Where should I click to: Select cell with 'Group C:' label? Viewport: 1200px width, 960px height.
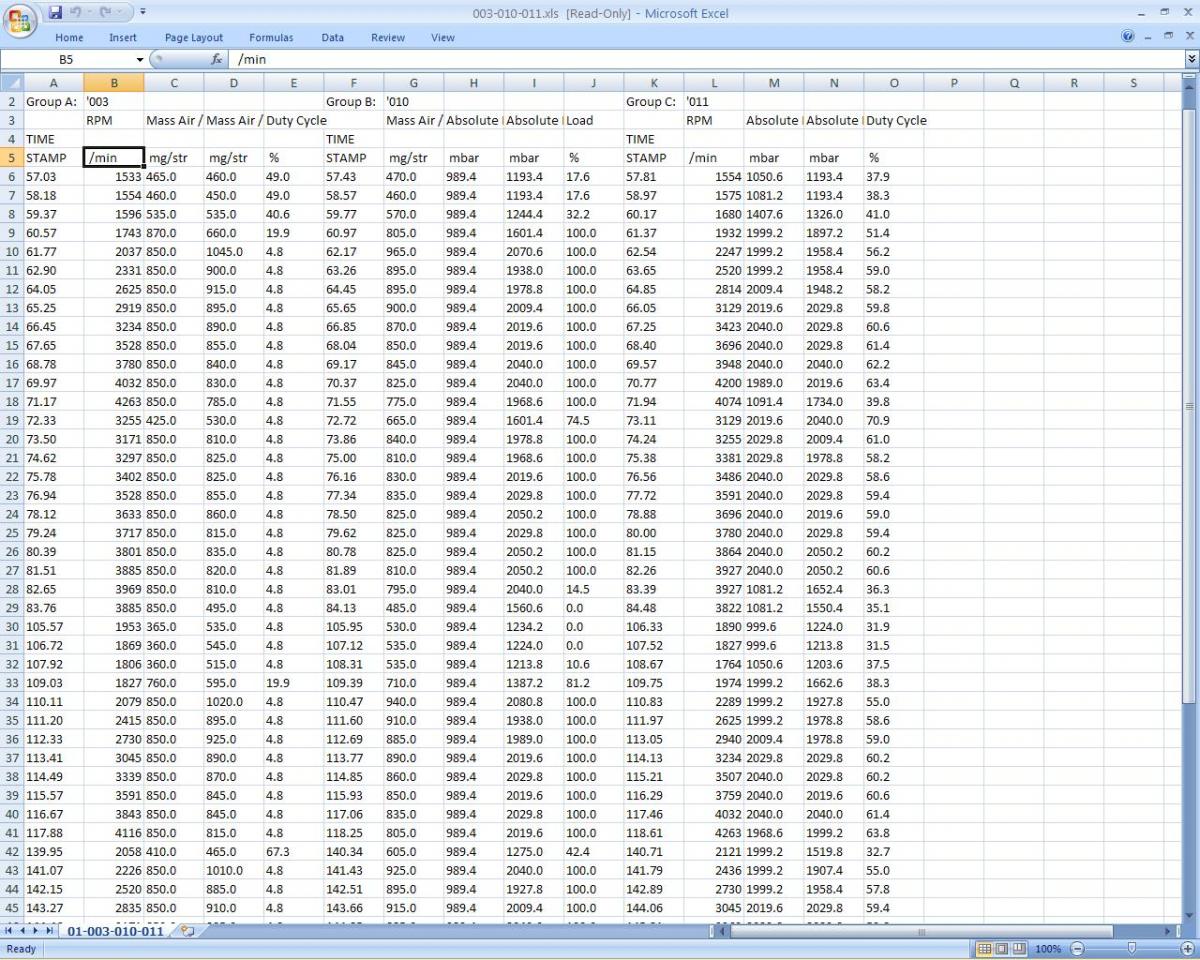pyautogui.click(x=653, y=102)
